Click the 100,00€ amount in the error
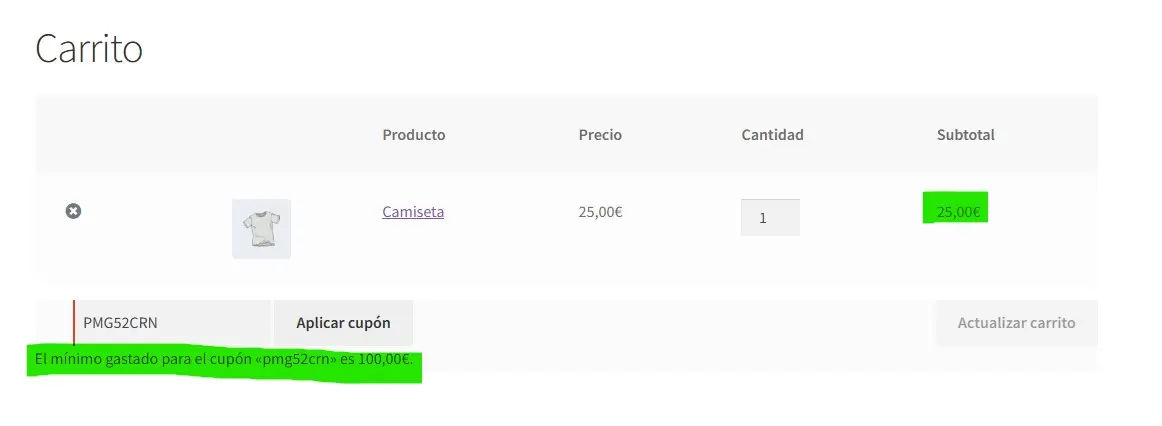 tap(385, 359)
